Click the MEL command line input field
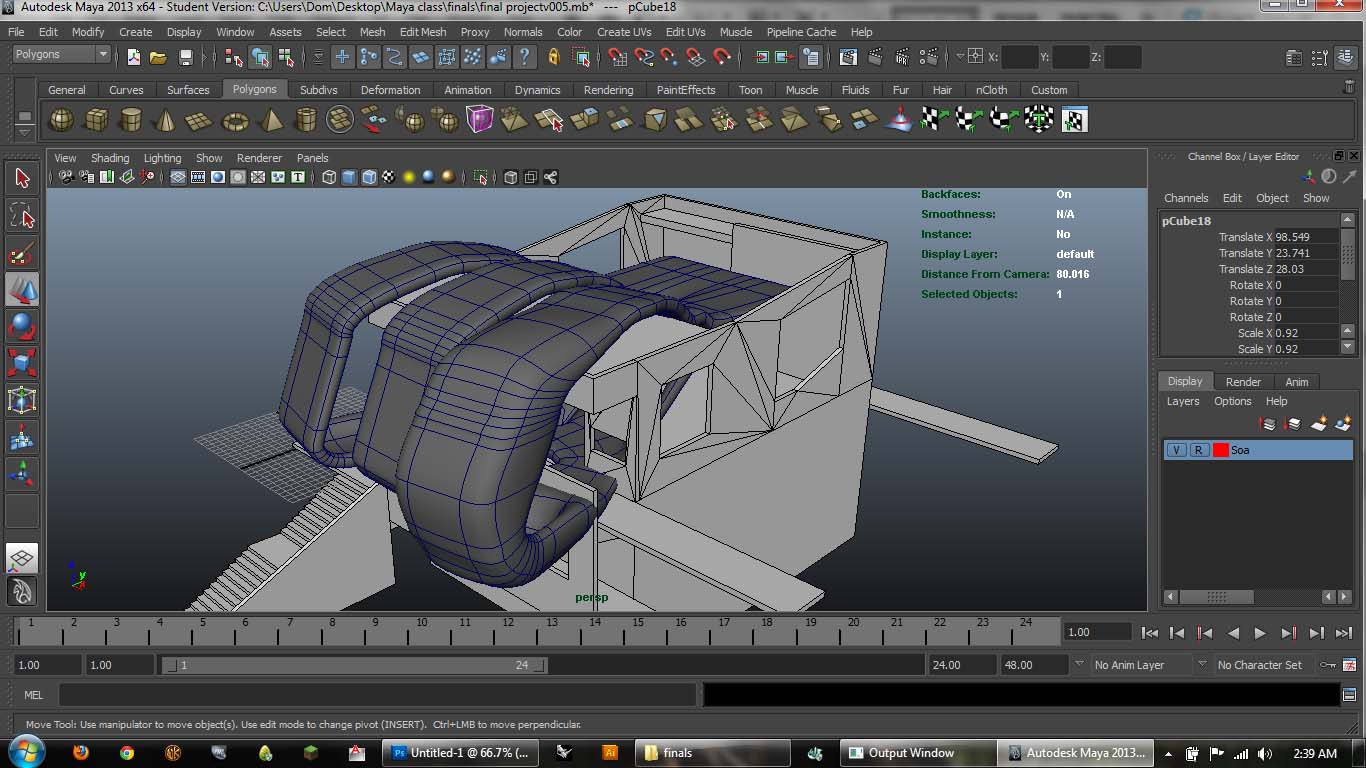This screenshot has width=1366, height=768. tap(377, 694)
